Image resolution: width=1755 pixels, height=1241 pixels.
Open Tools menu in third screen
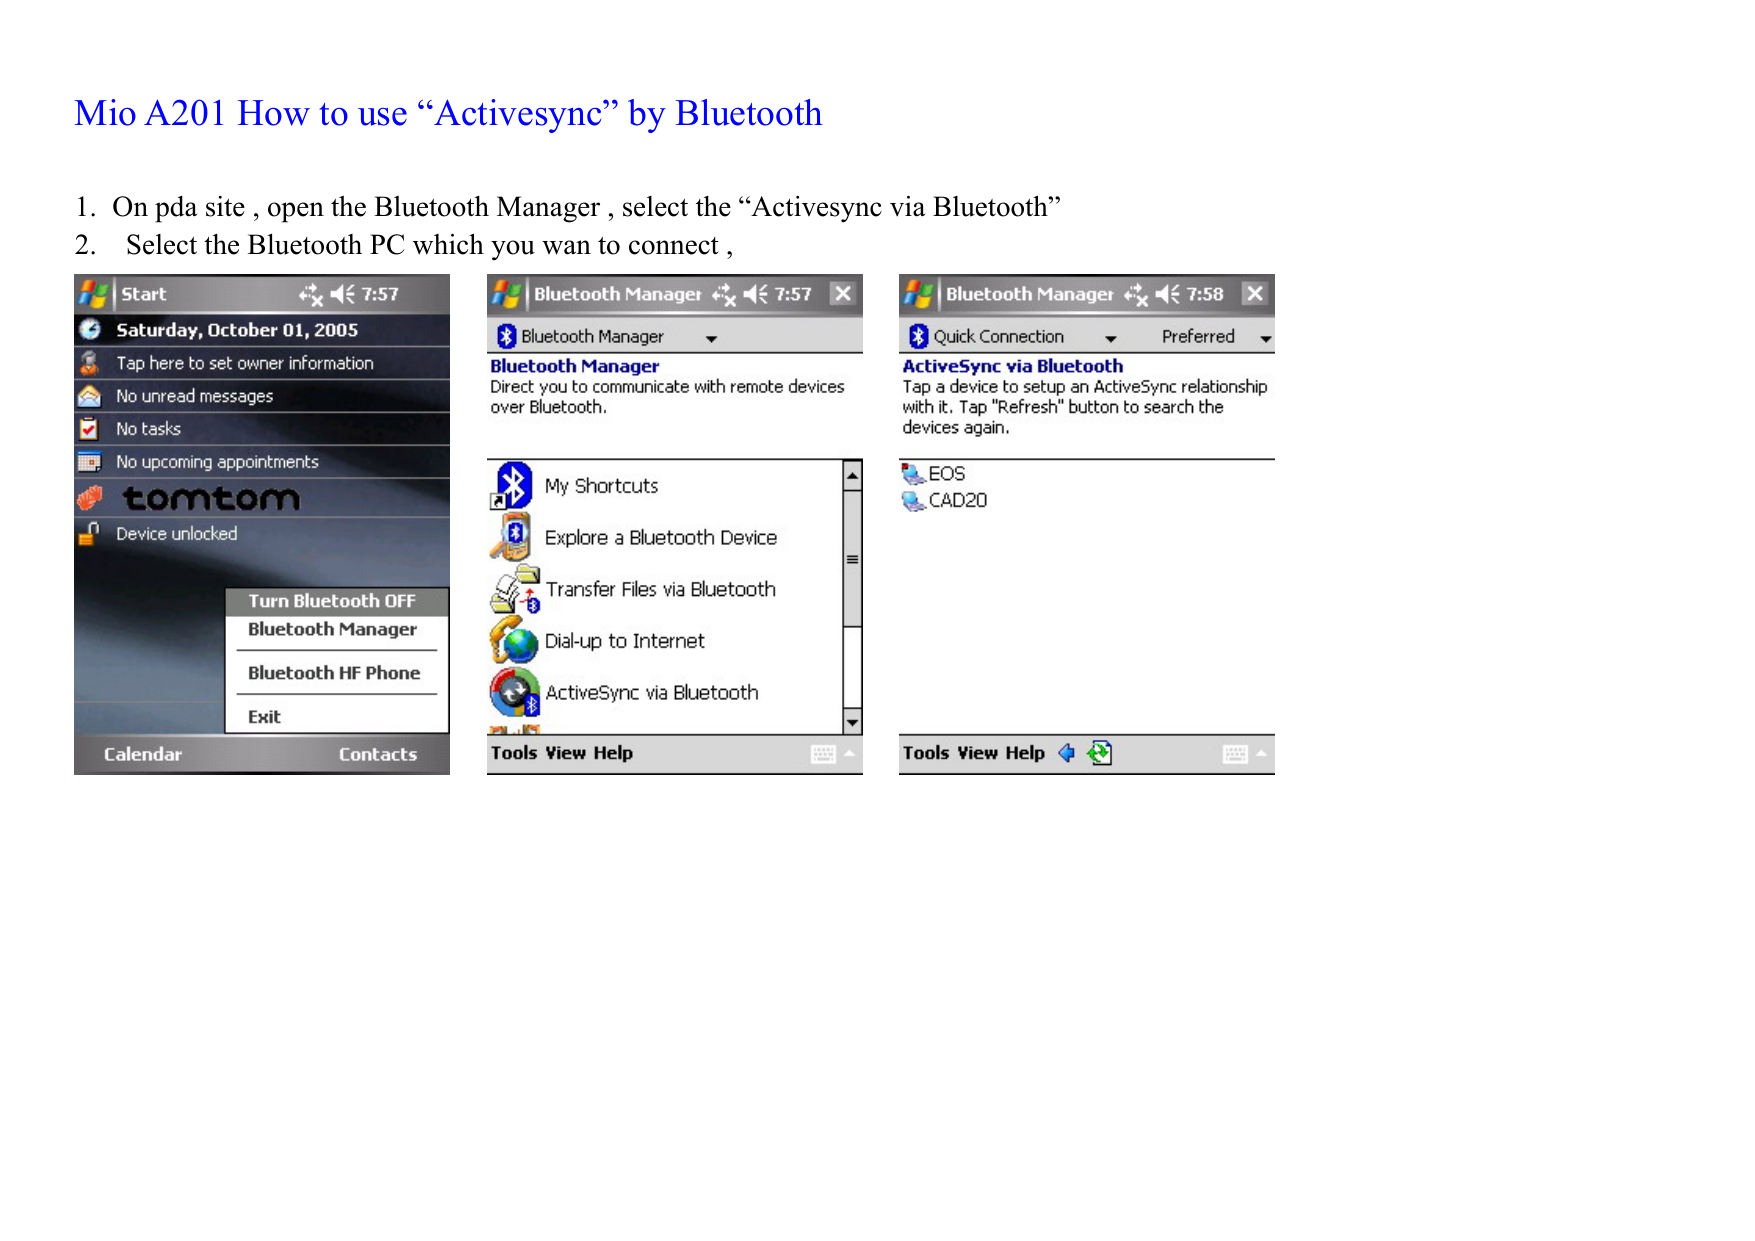[926, 753]
